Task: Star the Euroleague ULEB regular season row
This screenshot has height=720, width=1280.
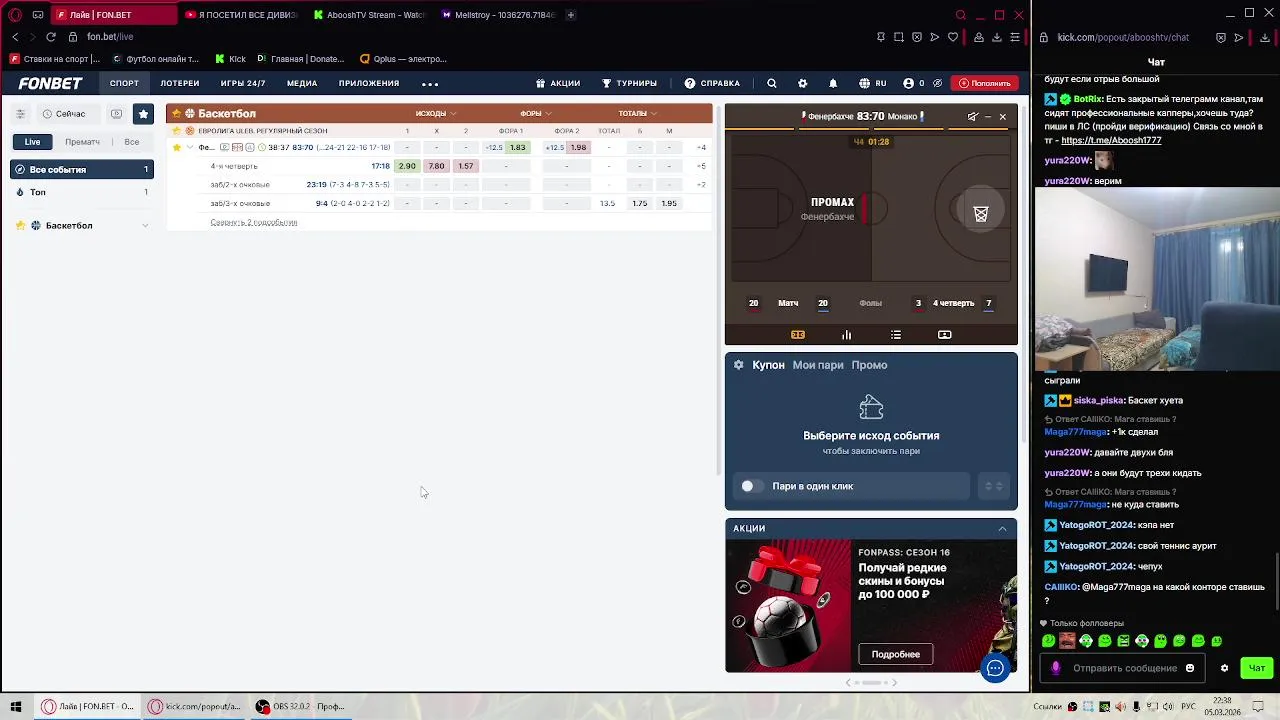Action: pos(177,131)
